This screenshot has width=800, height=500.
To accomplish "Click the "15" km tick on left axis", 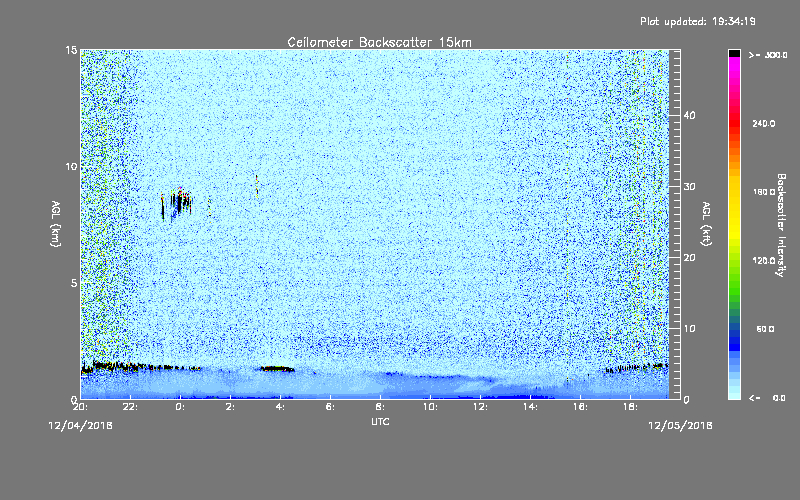I will [x=71, y=50].
